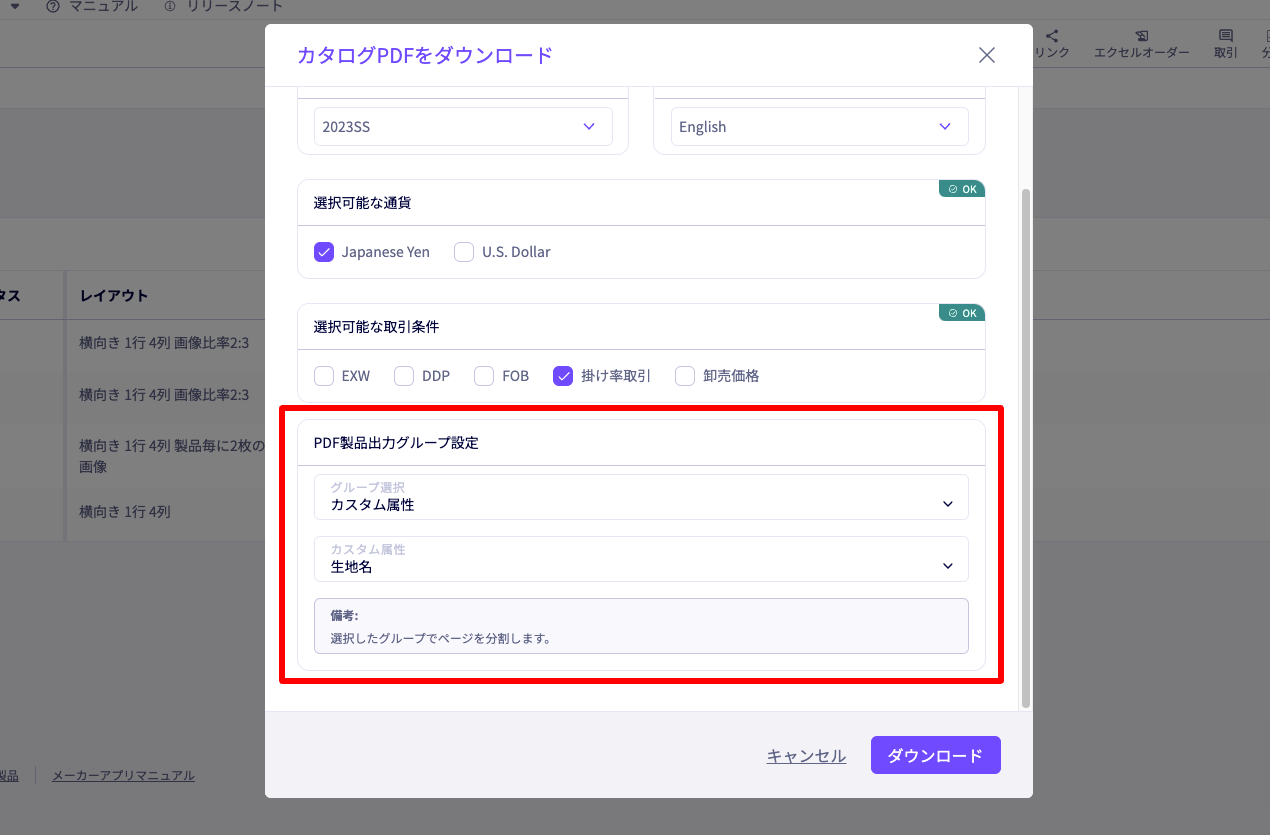1270x835 pixels.
Task: Click the キャンセル link
Action: coord(806,756)
